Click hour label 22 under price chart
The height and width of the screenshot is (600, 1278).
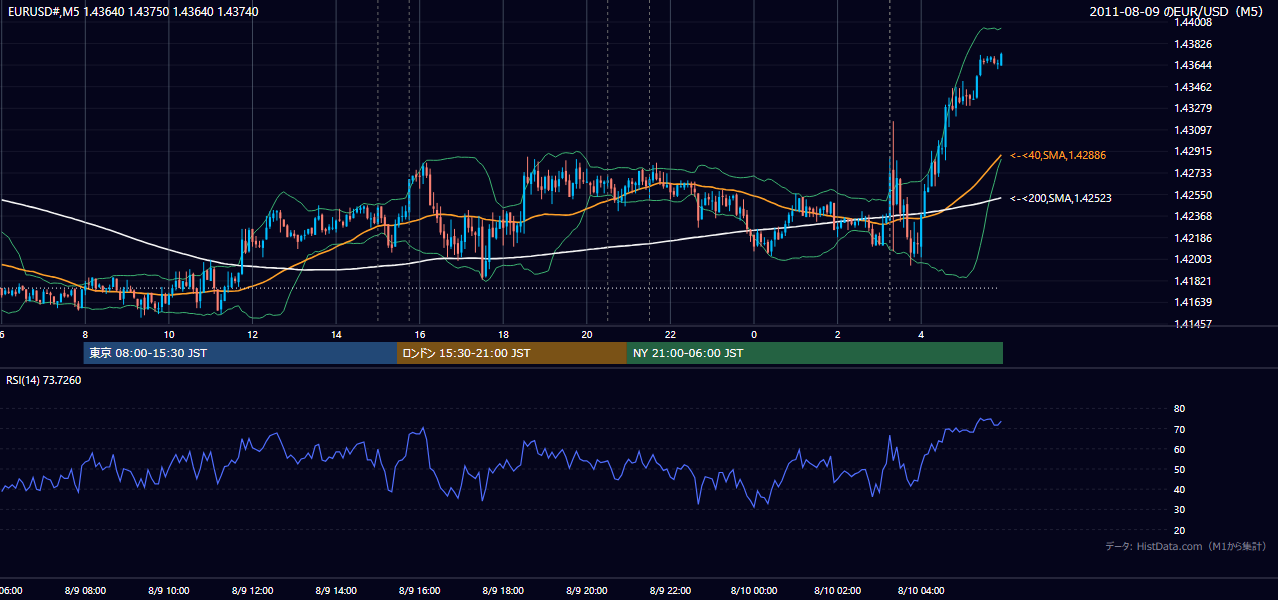671,334
